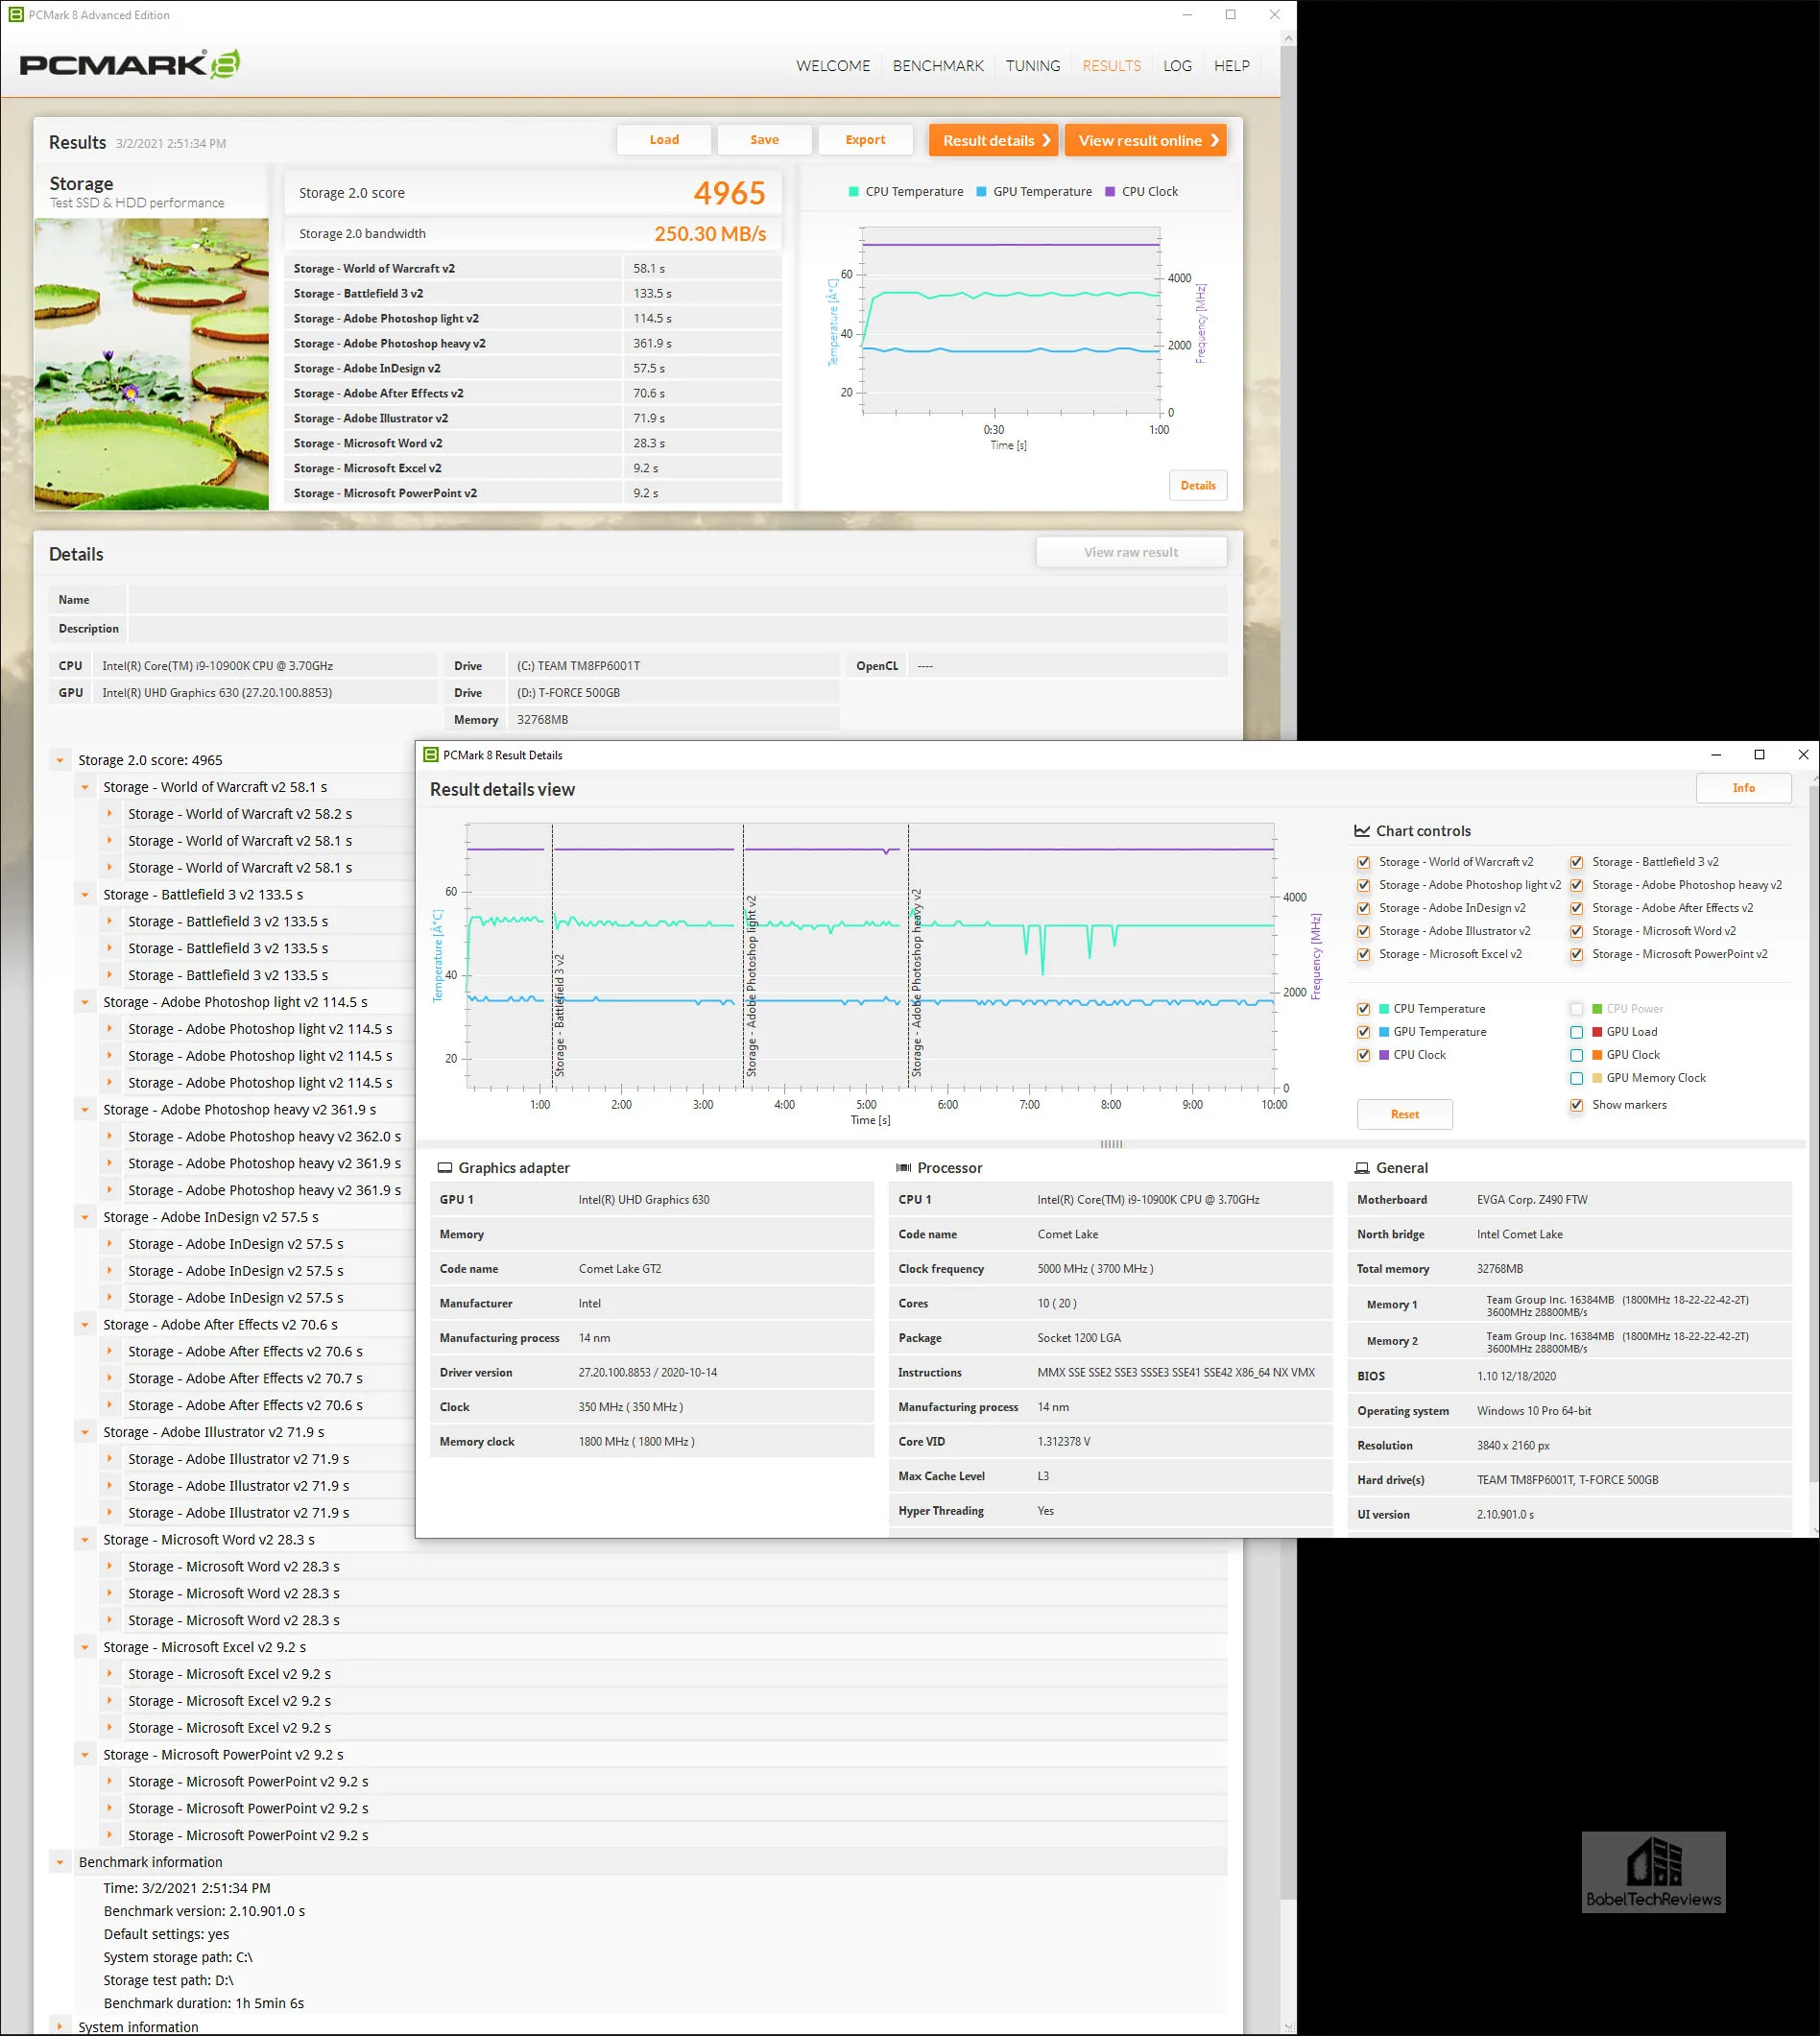Collapse Storage - Battlefield 3 v2 133.5 s group
The width and height of the screenshot is (1820, 2036).
tap(85, 895)
